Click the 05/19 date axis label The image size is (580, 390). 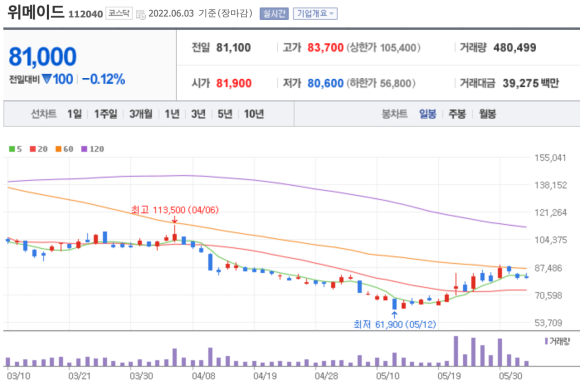point(449,376)
